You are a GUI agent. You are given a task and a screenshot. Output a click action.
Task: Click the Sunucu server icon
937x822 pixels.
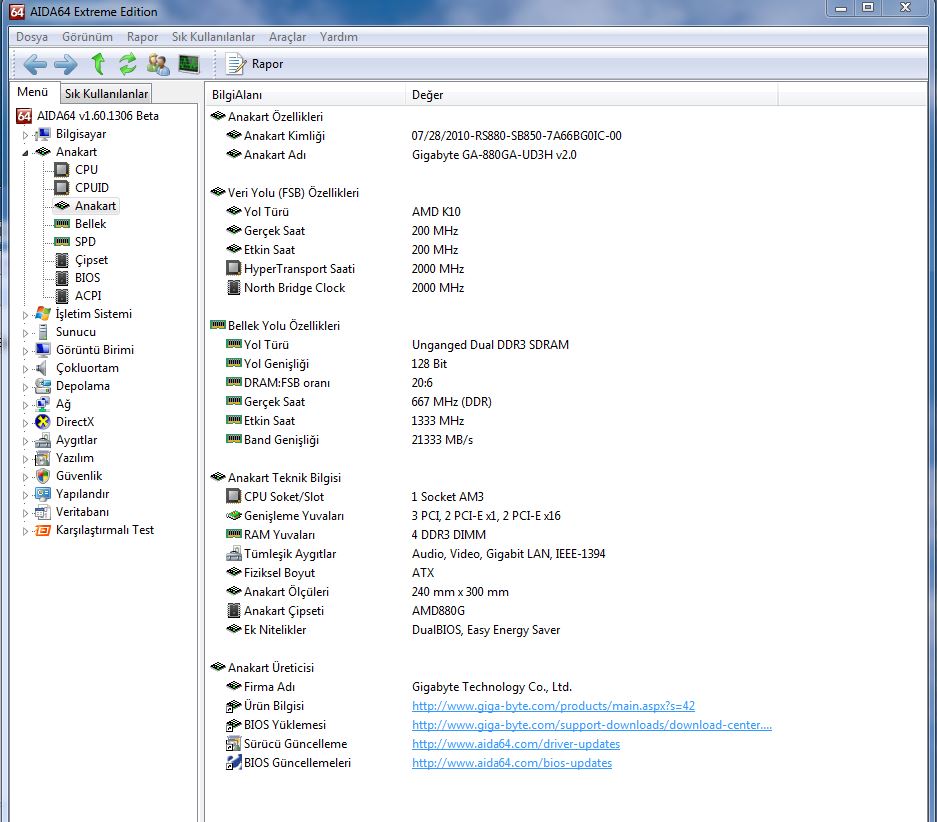43,332
